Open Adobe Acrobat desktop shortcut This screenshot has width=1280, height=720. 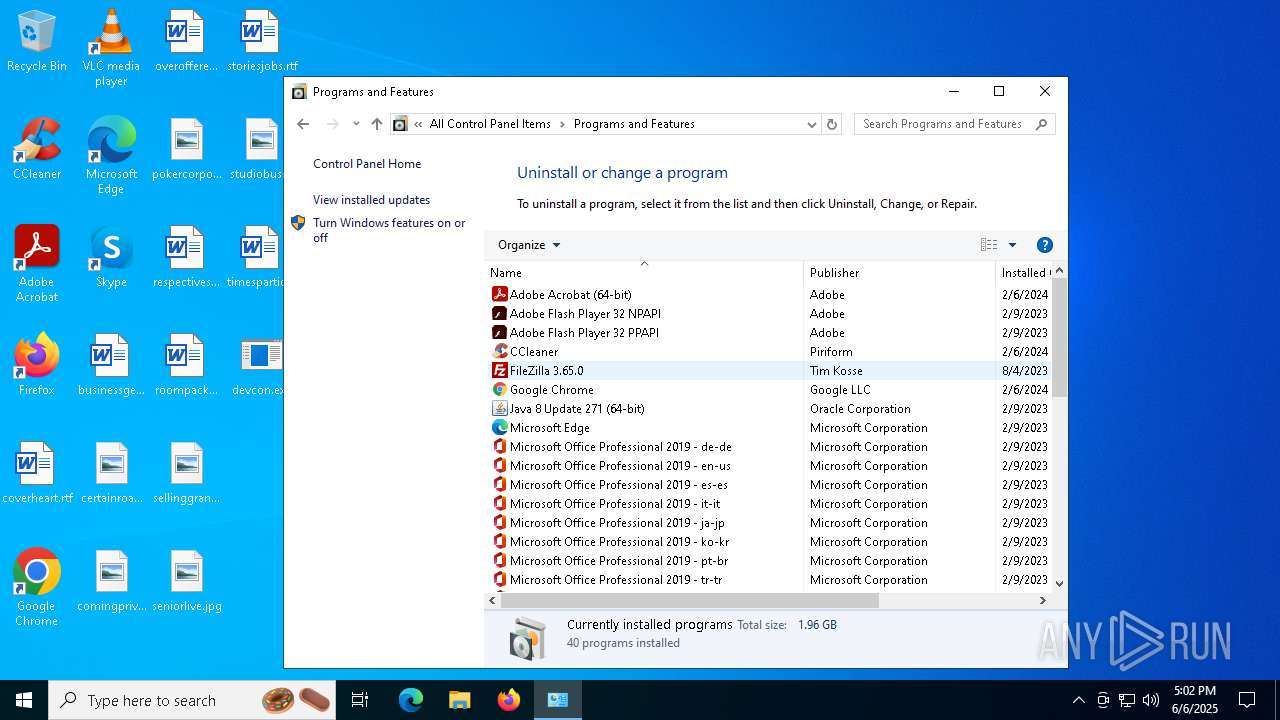tap(37, 264)
